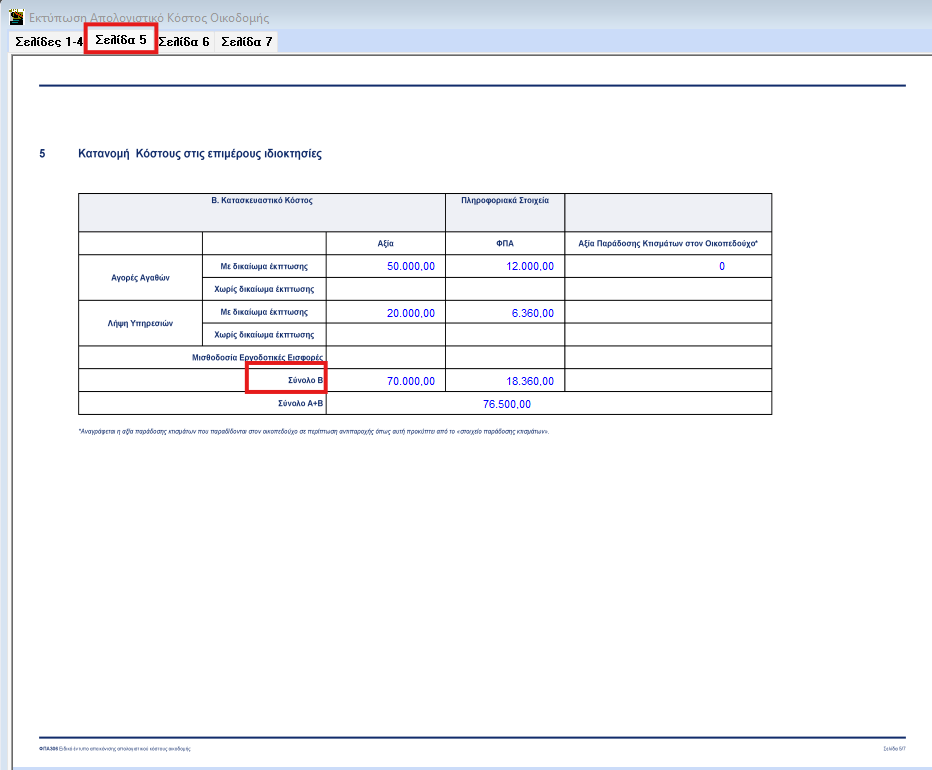Click the 70.000,00 total value
The image size is (932, 770).
point(411,381)
